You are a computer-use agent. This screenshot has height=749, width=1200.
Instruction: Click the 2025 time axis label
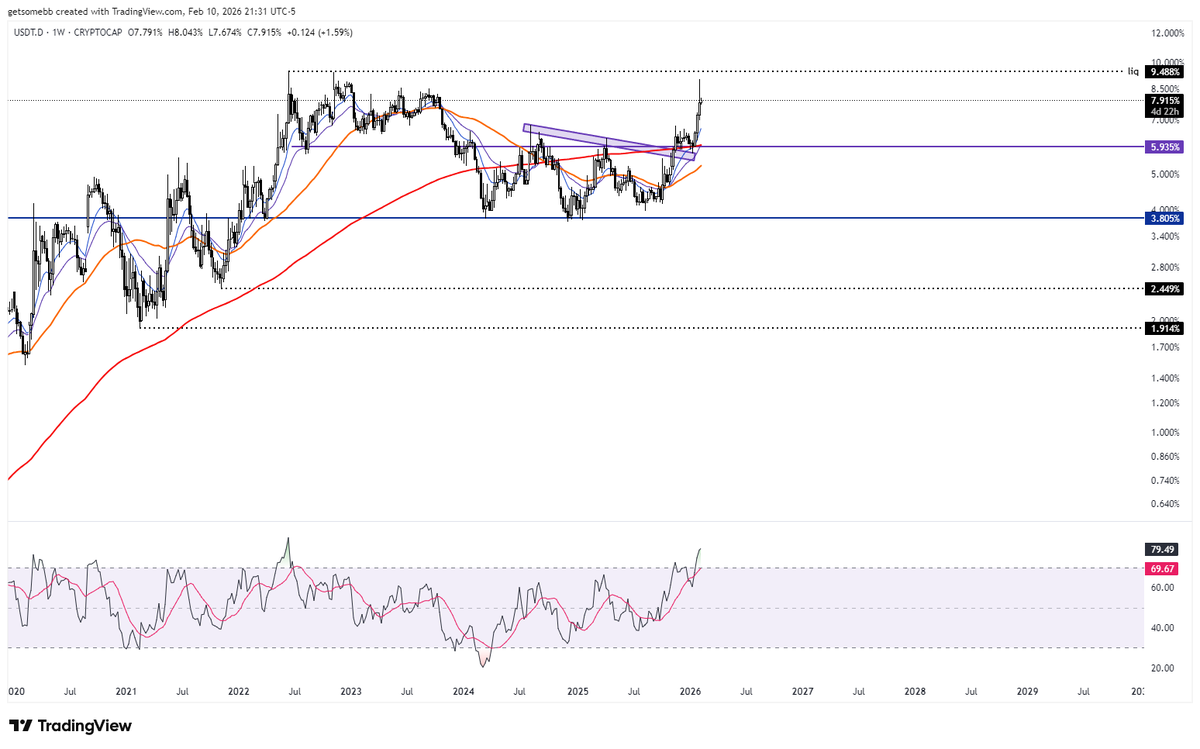tap(577, 691)
